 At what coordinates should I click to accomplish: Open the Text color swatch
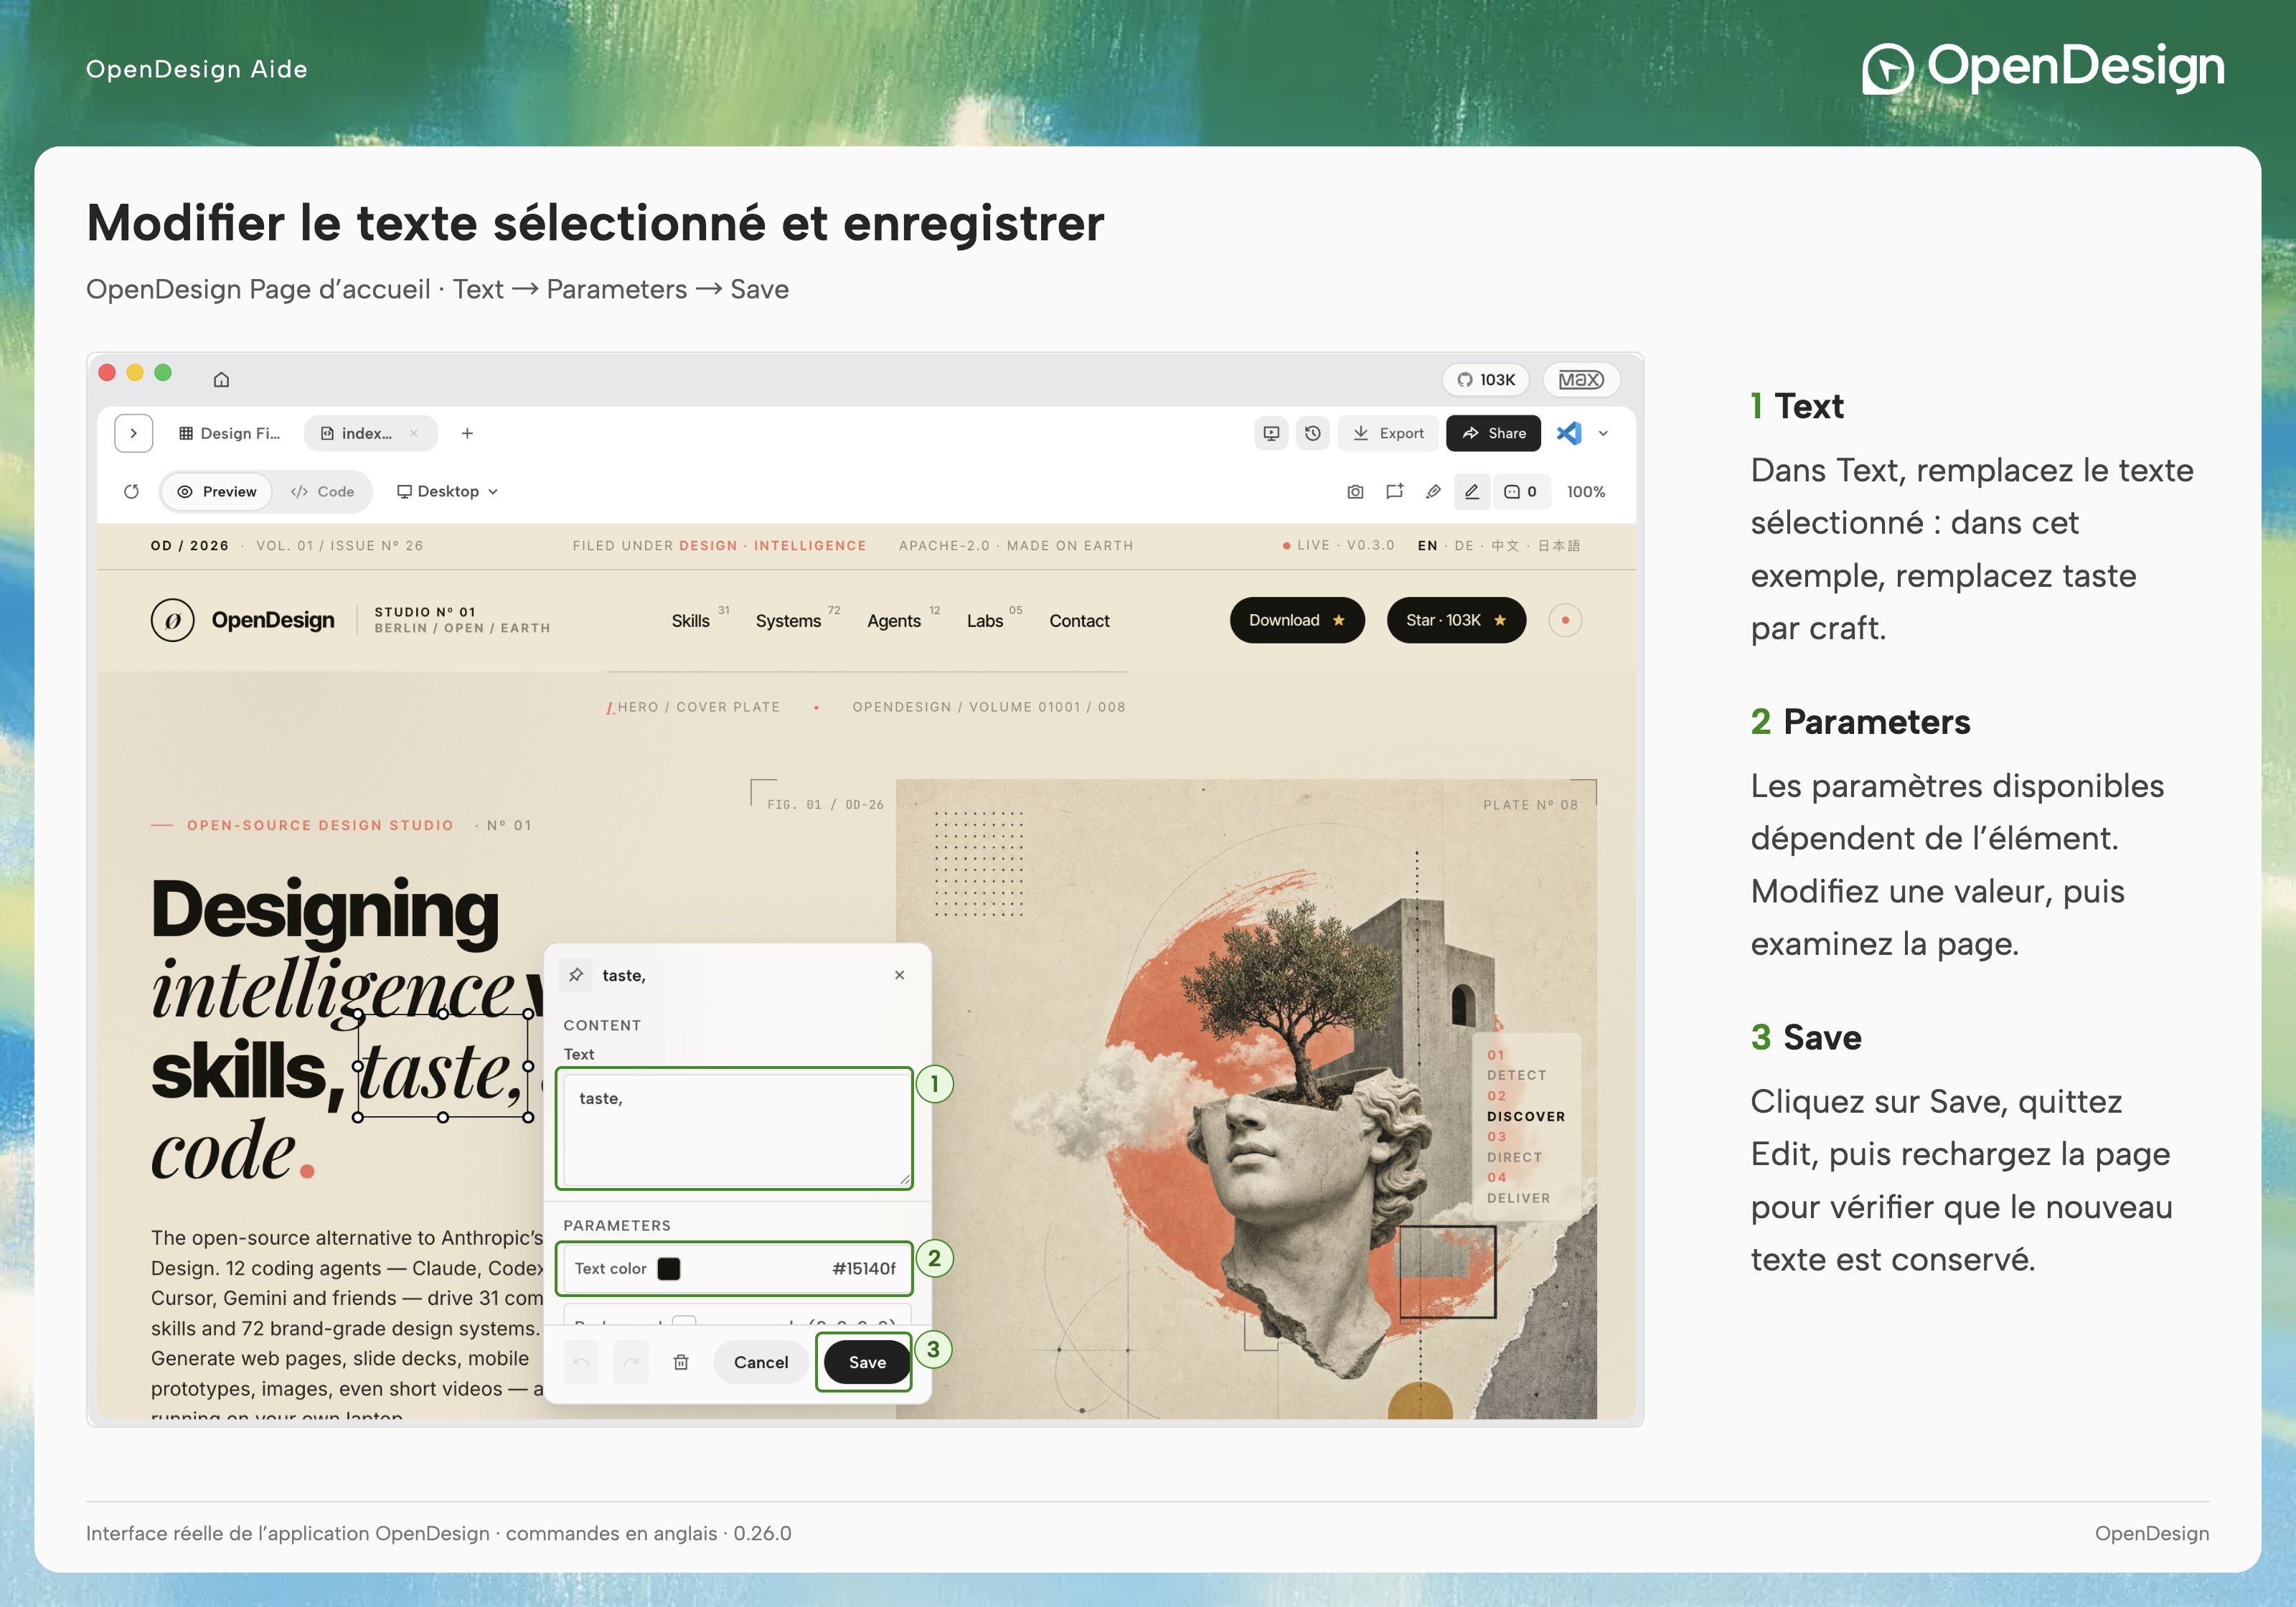669,1268
